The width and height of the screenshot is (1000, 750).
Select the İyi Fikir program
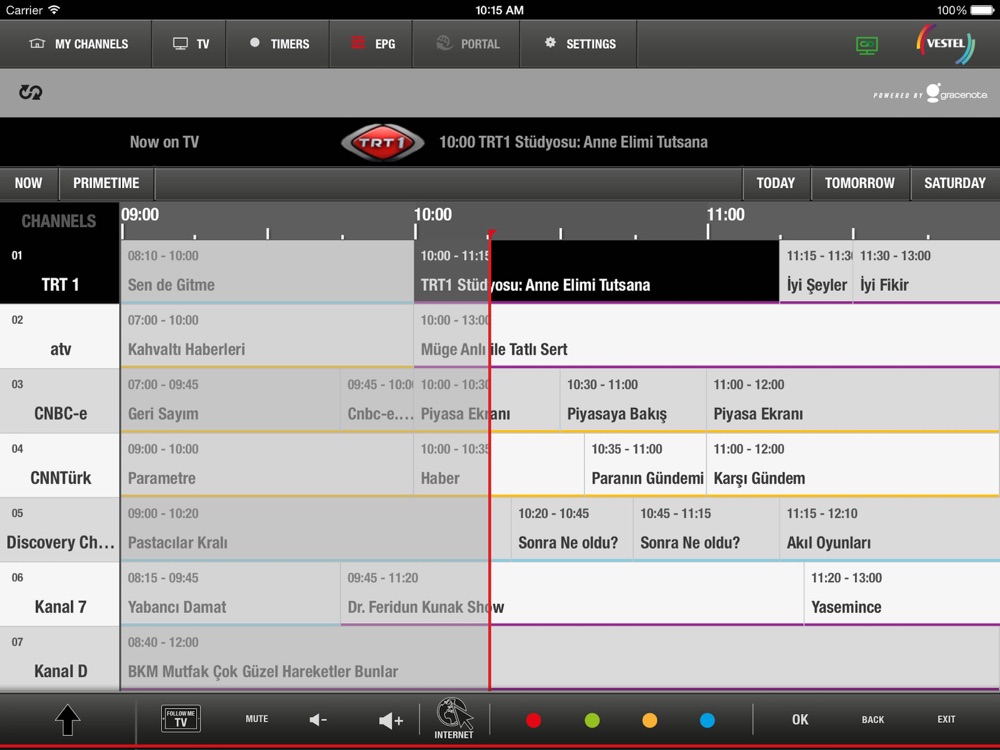point(927,272)
